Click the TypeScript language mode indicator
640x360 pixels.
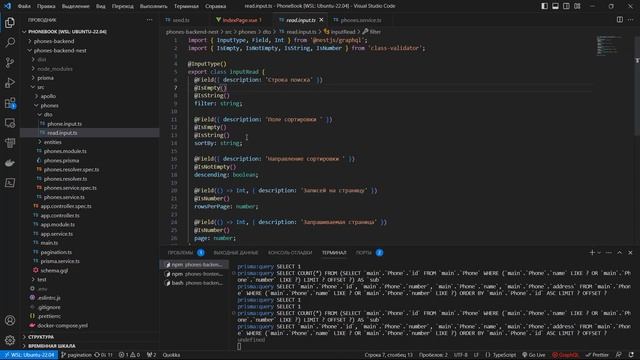coord(501,355)
